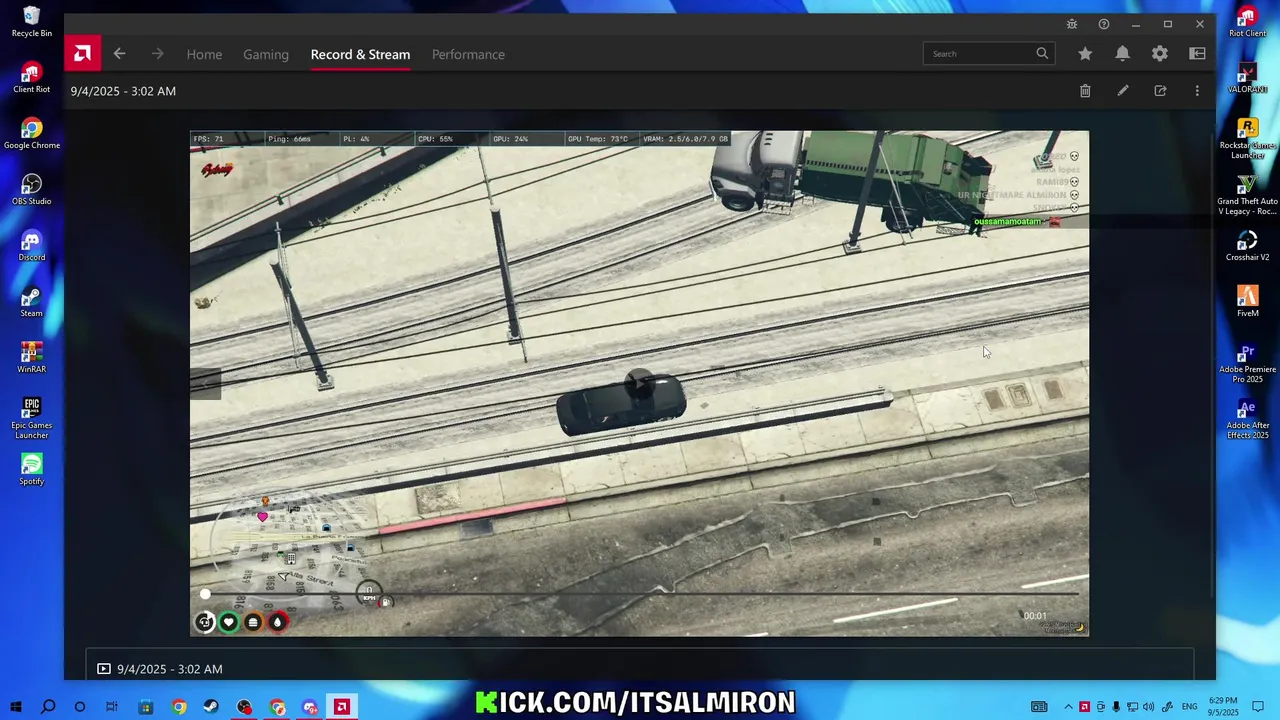Click the video preview to play
Screen dimensions: 1280x720
pos(639,383)
